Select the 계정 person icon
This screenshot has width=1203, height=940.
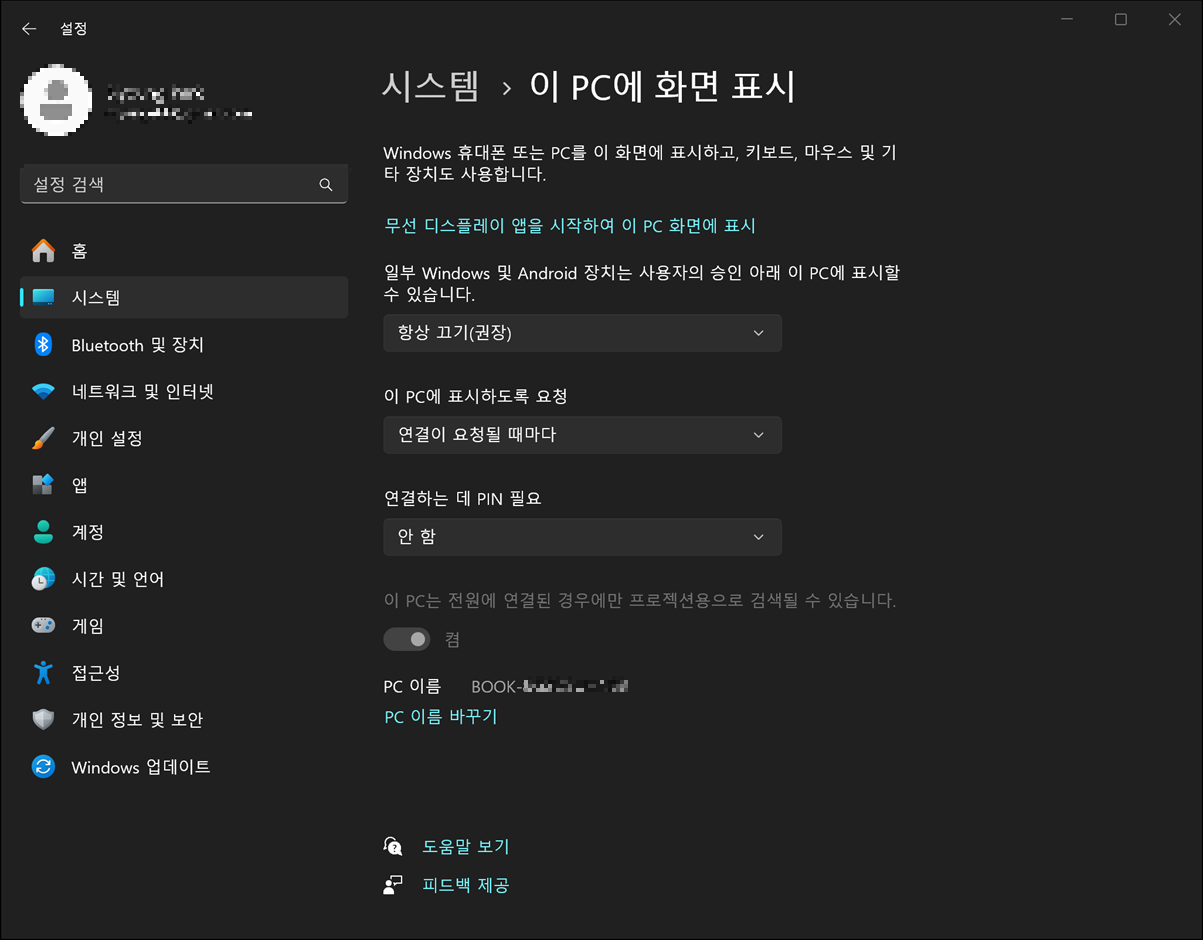(43, 532)
